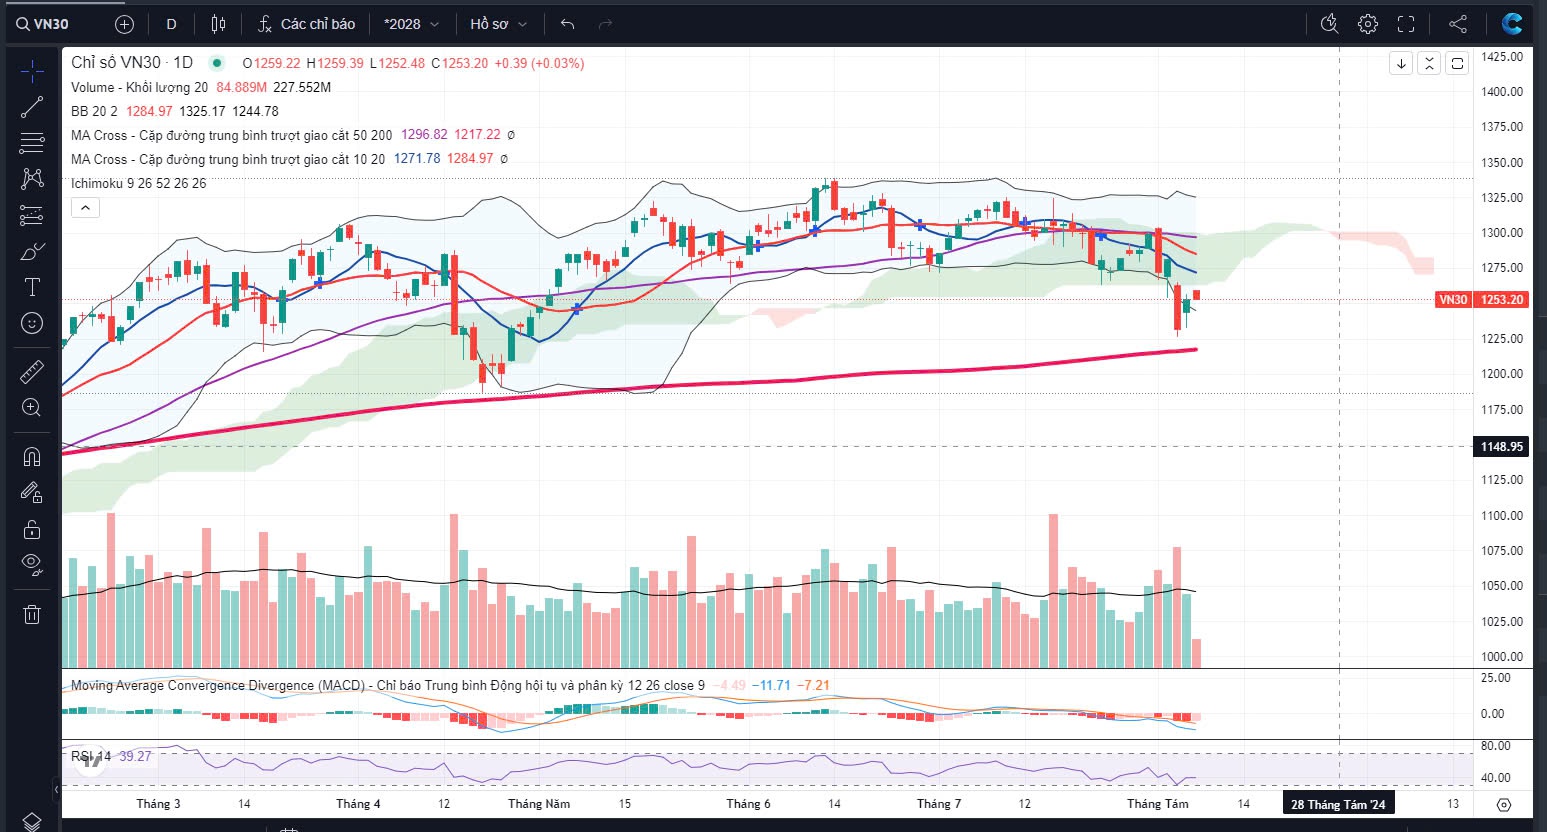Click the 1300.00 price axis label

[x=1503, y=232]
